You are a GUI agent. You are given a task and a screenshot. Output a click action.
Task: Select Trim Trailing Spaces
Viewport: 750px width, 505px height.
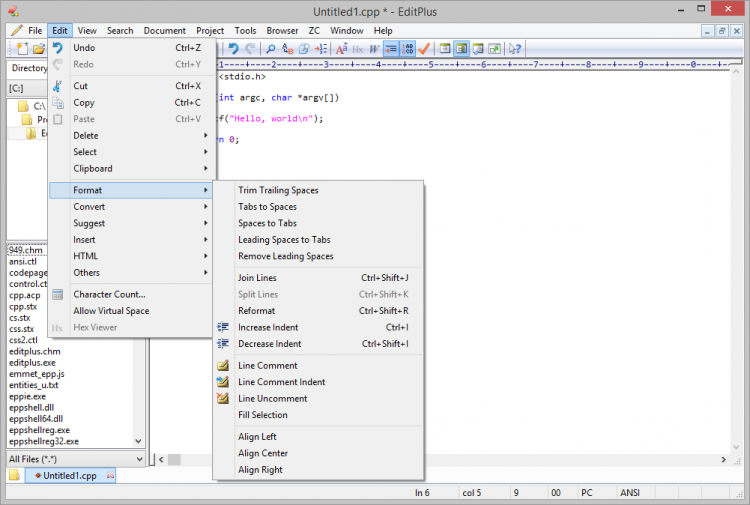(x=278, y=190)
